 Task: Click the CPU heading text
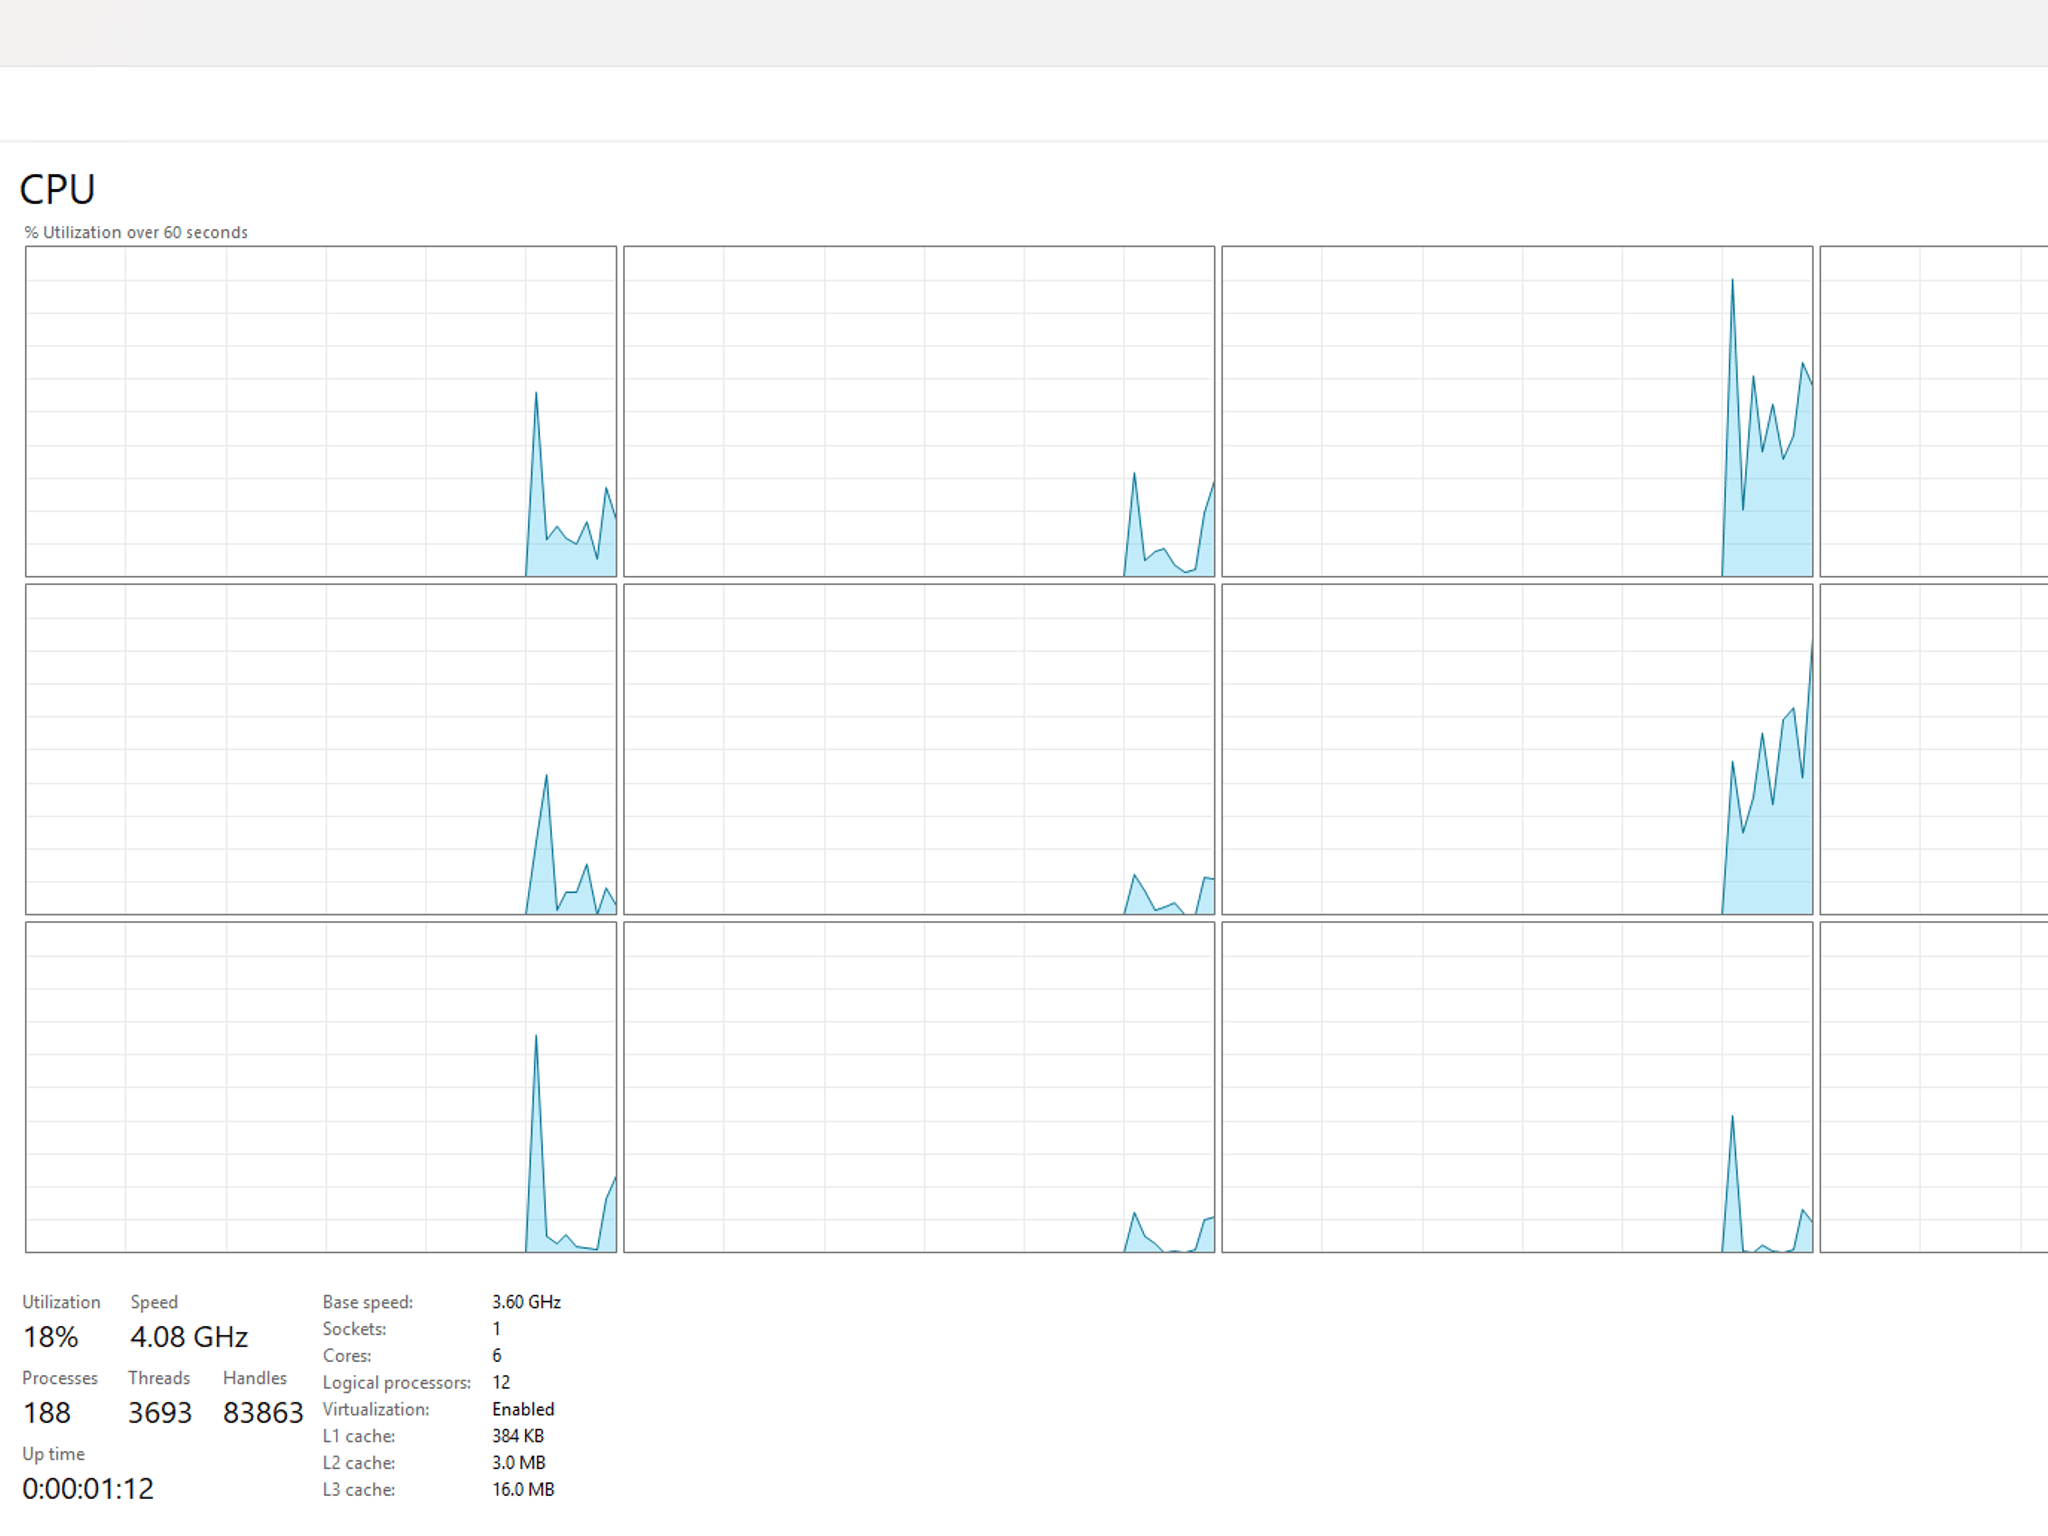[x=58, y=189]
